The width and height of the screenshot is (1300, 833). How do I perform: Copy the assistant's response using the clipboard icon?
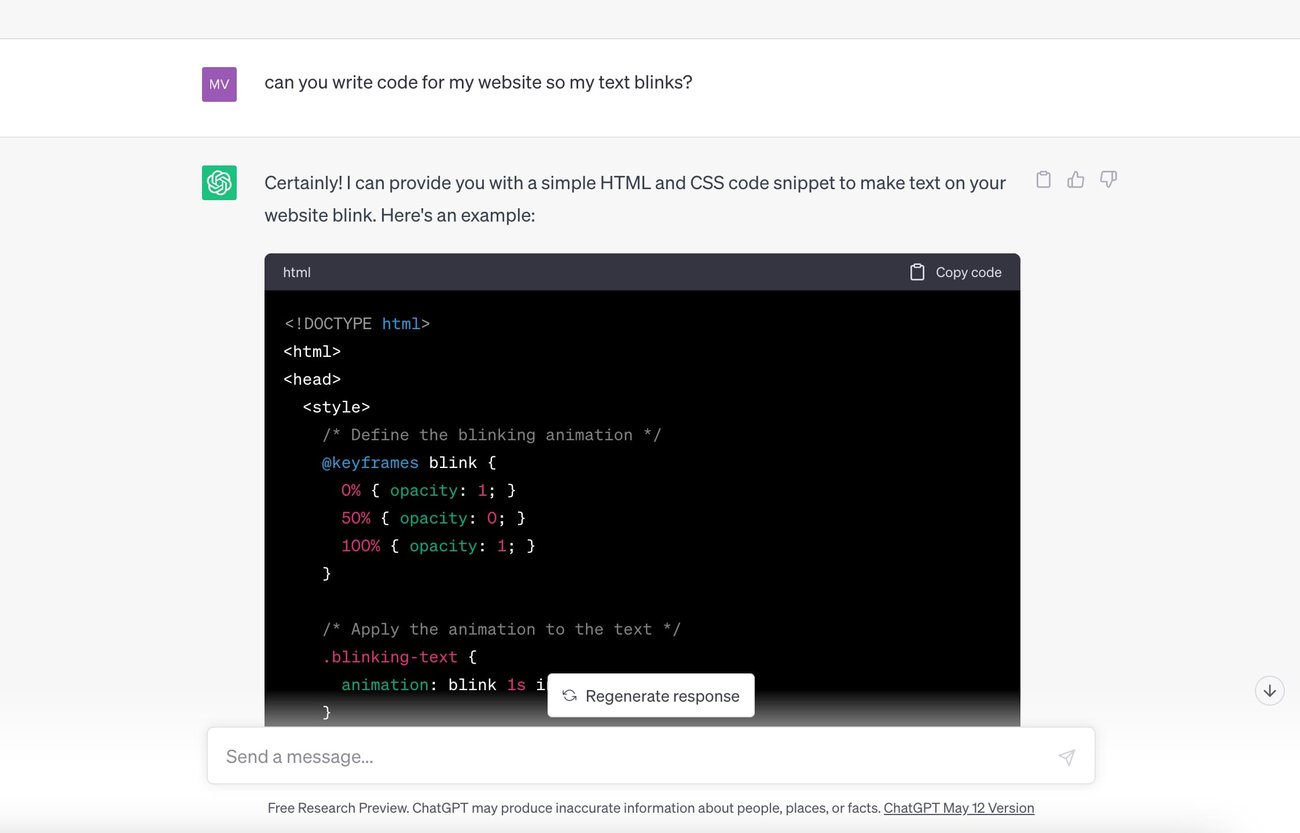(1043, 179)
